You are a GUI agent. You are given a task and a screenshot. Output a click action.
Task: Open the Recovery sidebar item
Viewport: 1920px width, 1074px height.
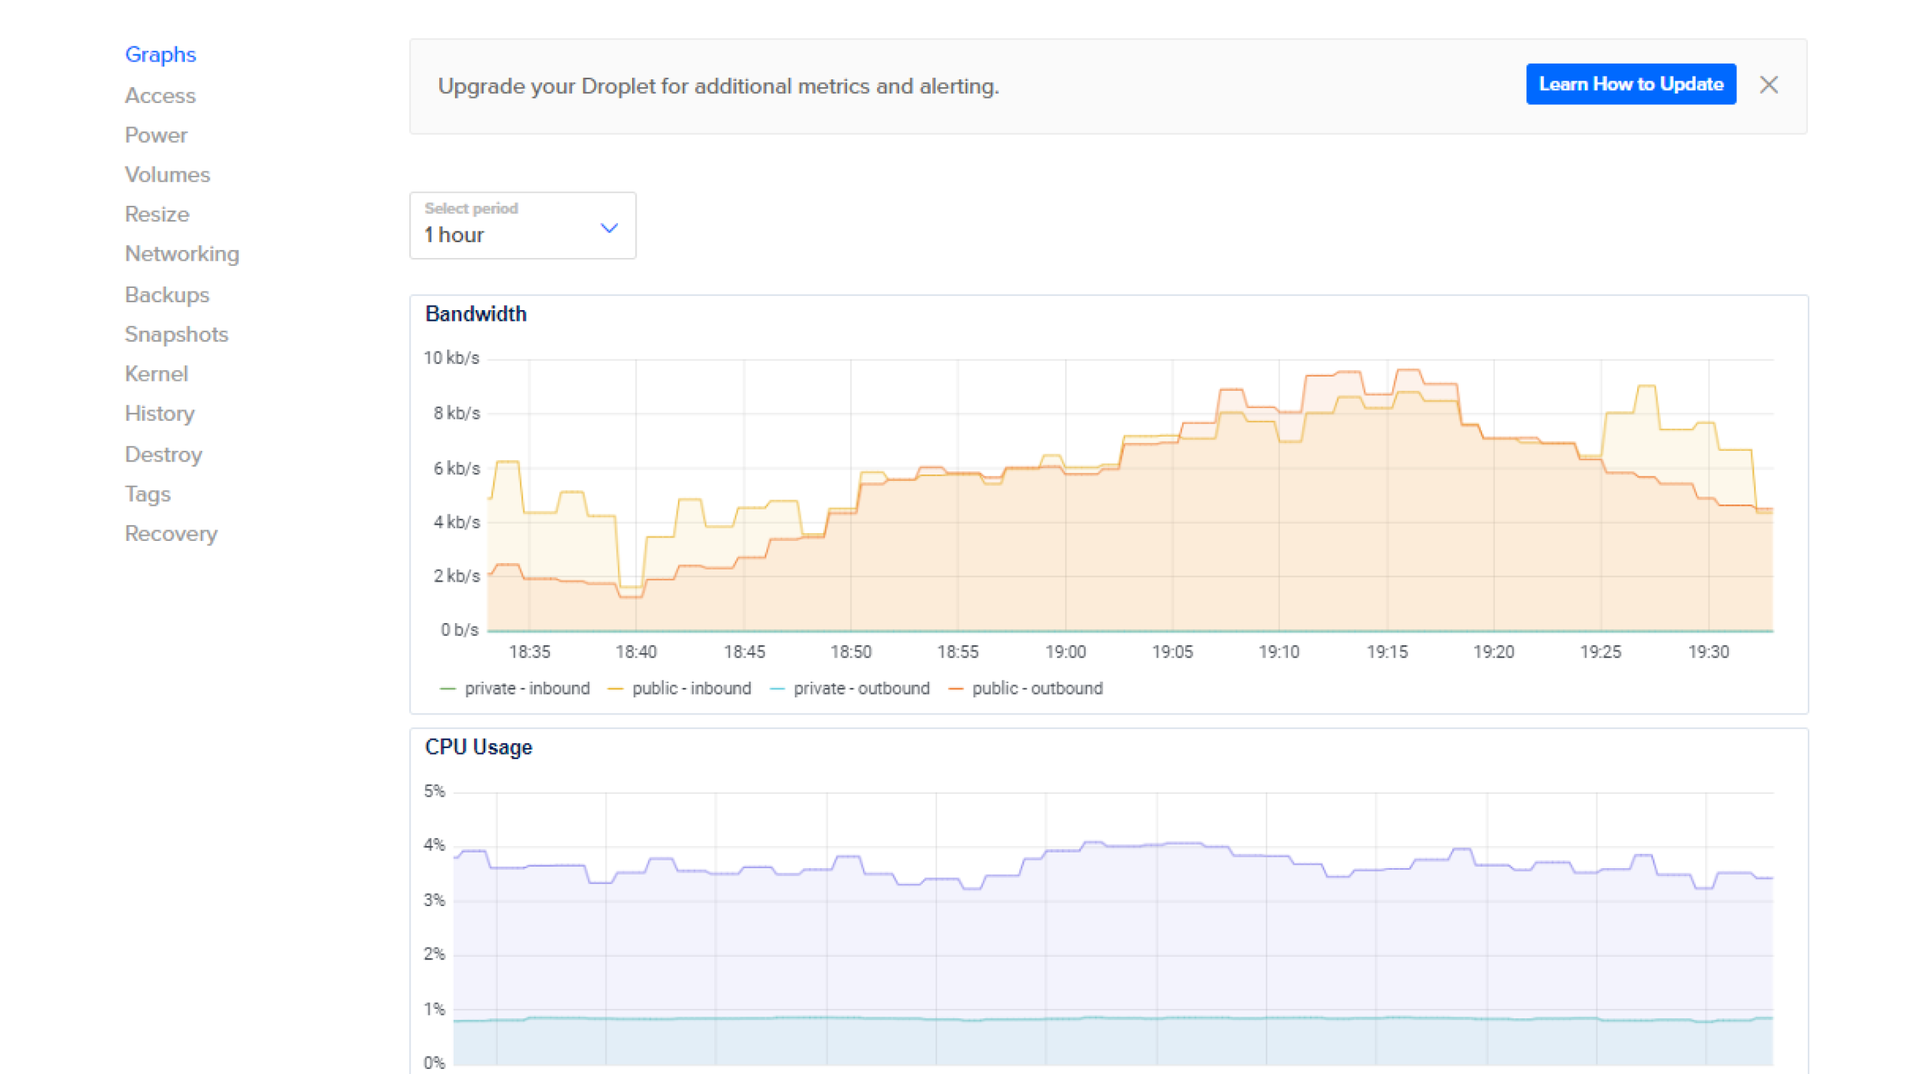click(171, 533)
